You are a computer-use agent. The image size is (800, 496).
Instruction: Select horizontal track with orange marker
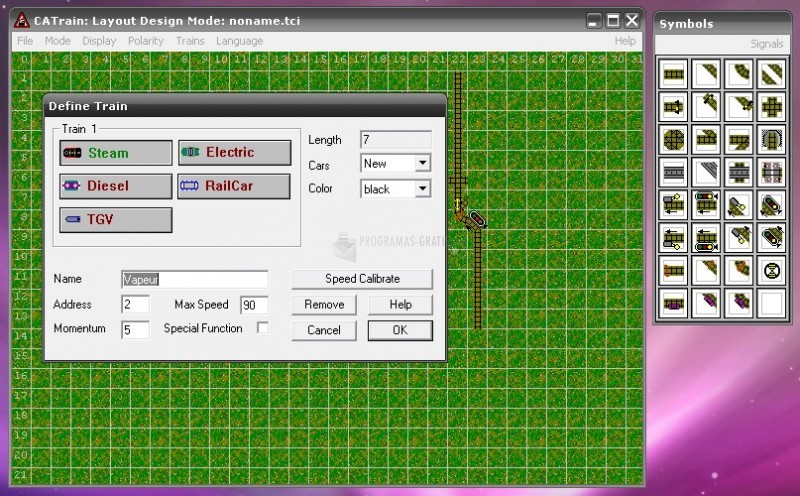point(673,270)
